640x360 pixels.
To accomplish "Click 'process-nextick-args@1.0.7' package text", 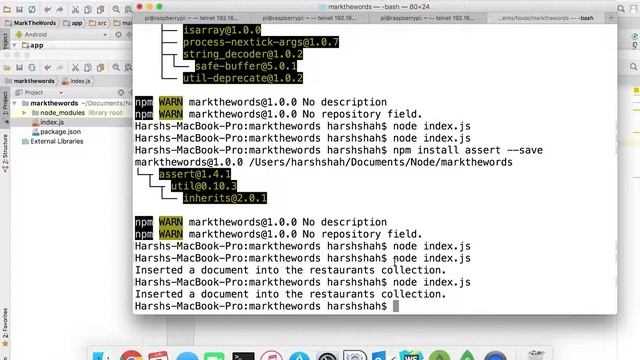I will click(261, 42).
